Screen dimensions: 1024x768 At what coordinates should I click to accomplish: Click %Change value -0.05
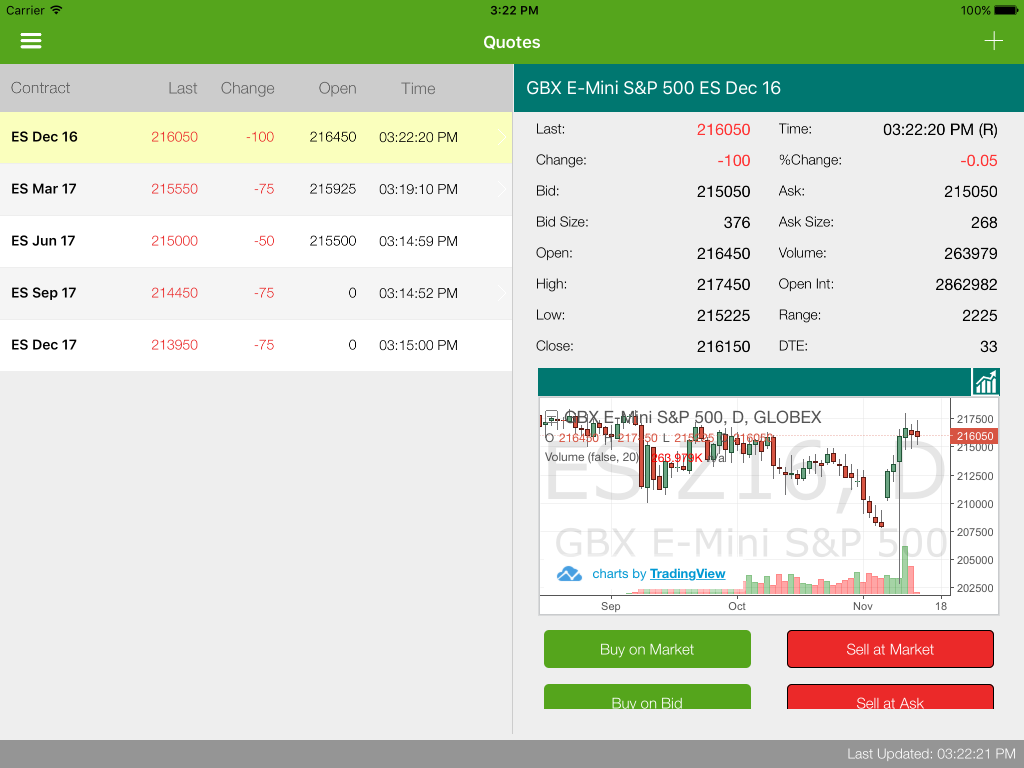click(x=978, y=161)
